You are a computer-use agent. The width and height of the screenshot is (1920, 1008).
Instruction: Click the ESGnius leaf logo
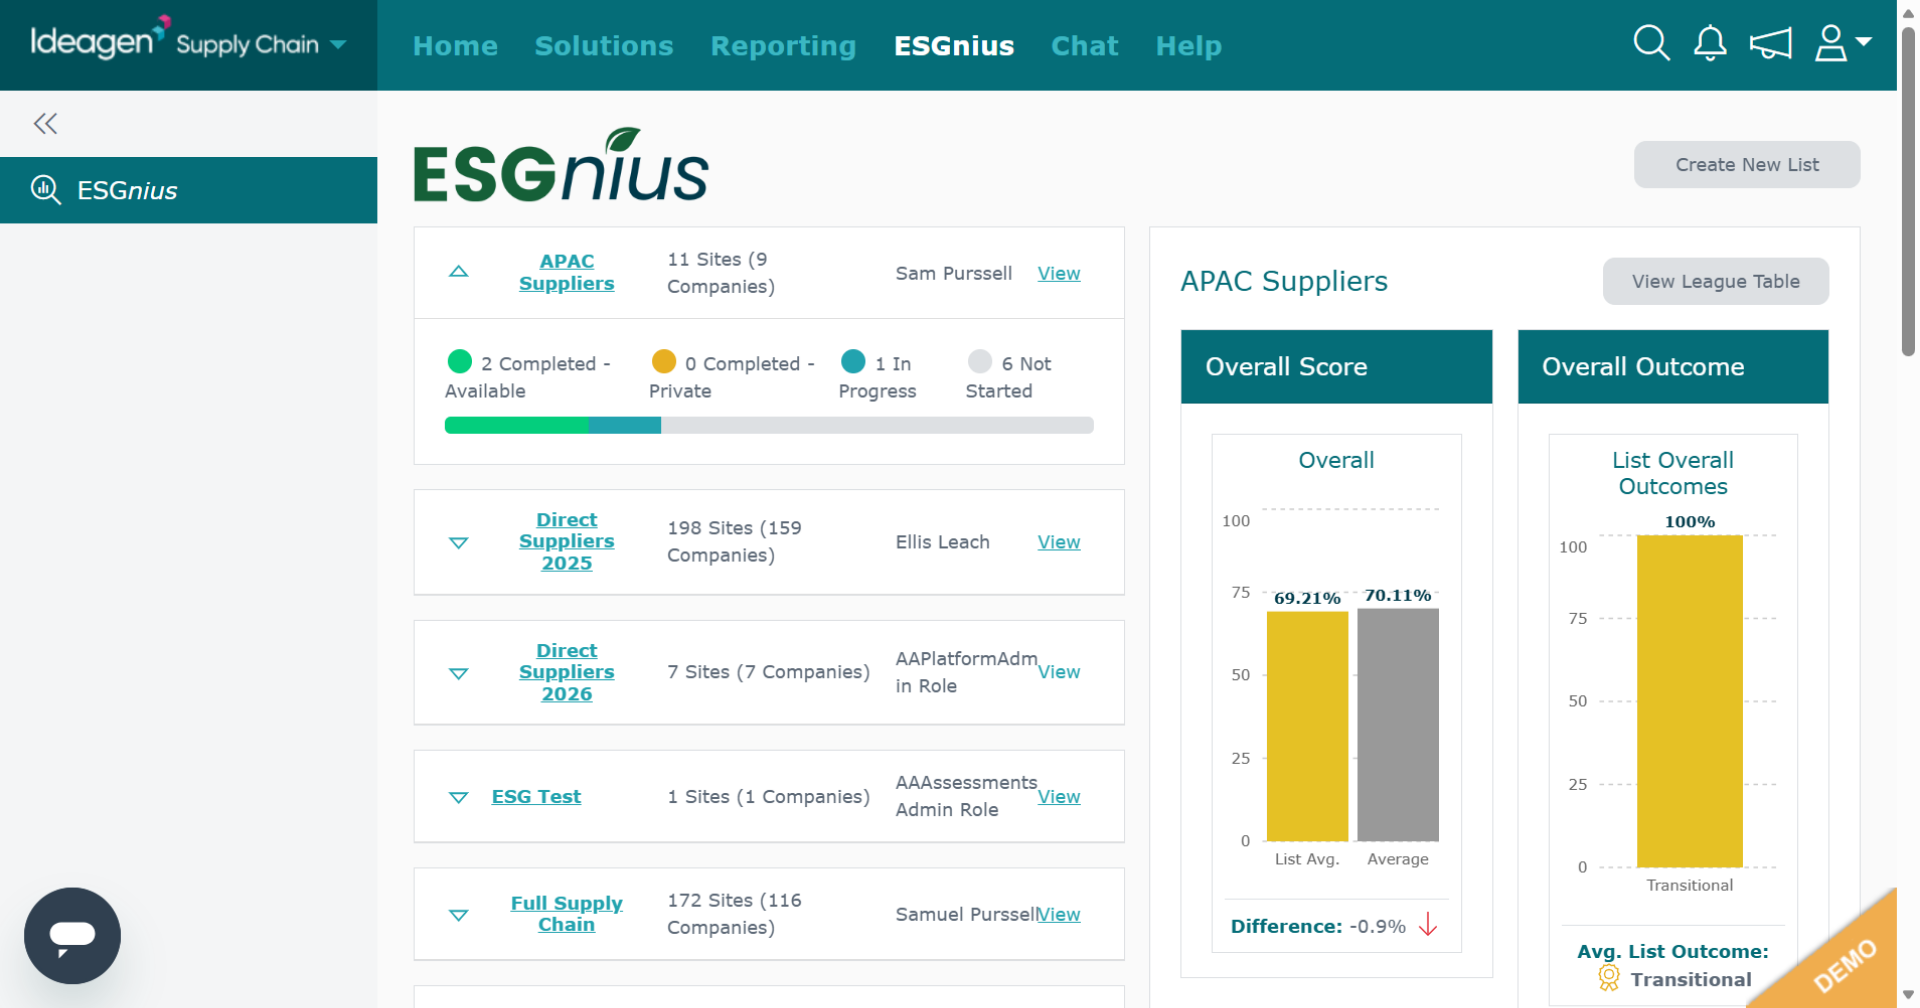click(561, 165)
